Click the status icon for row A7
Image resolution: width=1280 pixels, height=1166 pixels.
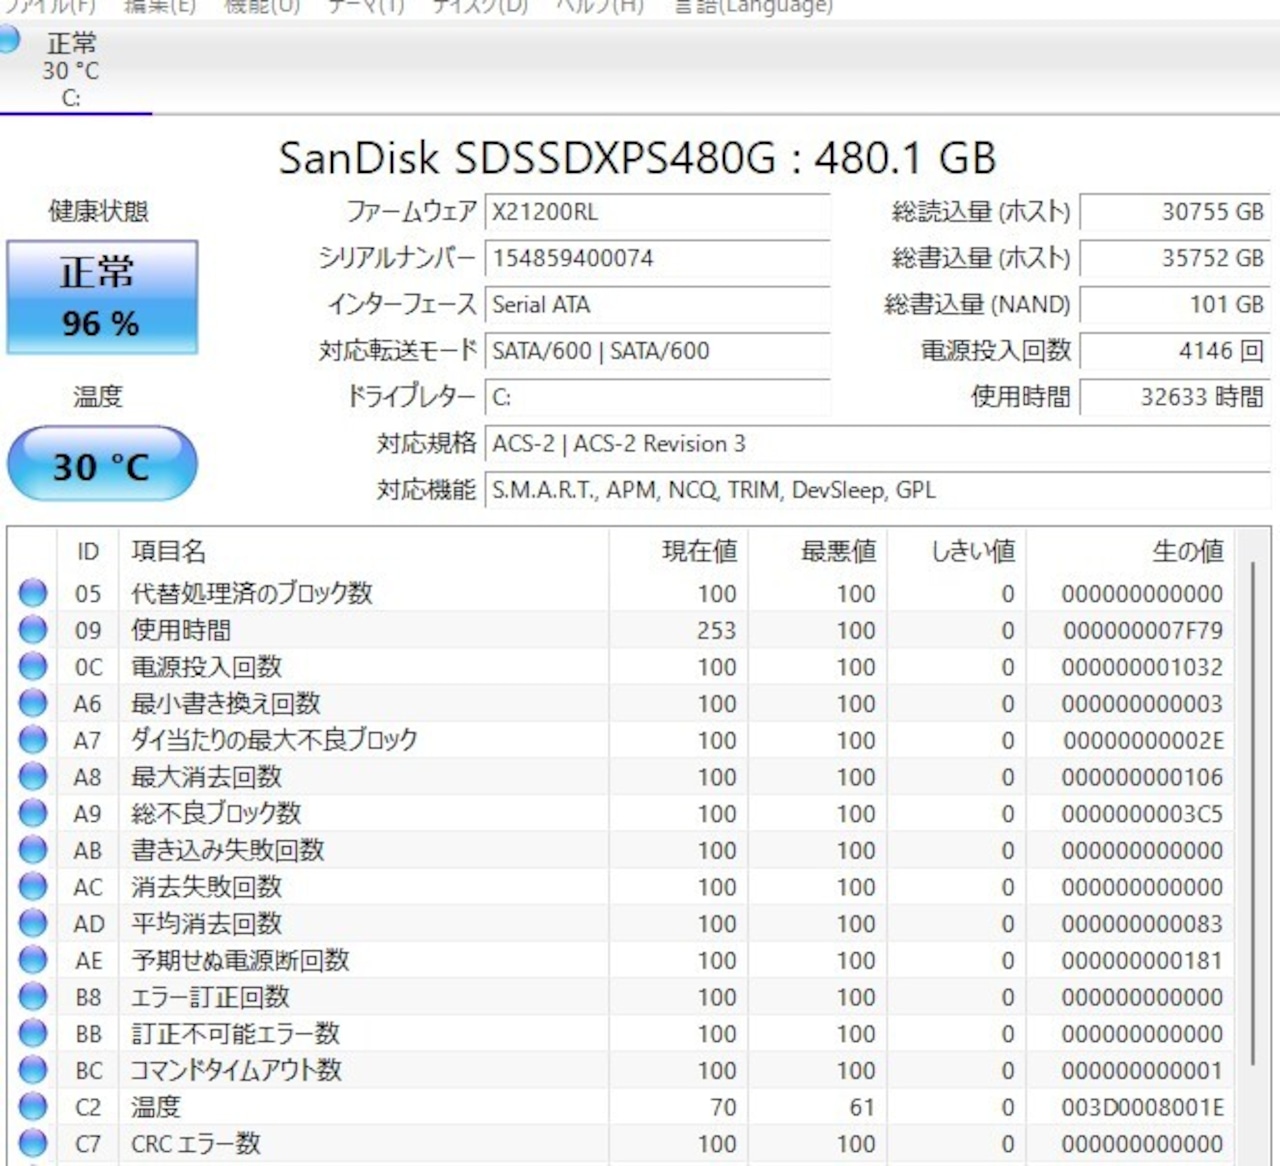(x=33, y=739)
